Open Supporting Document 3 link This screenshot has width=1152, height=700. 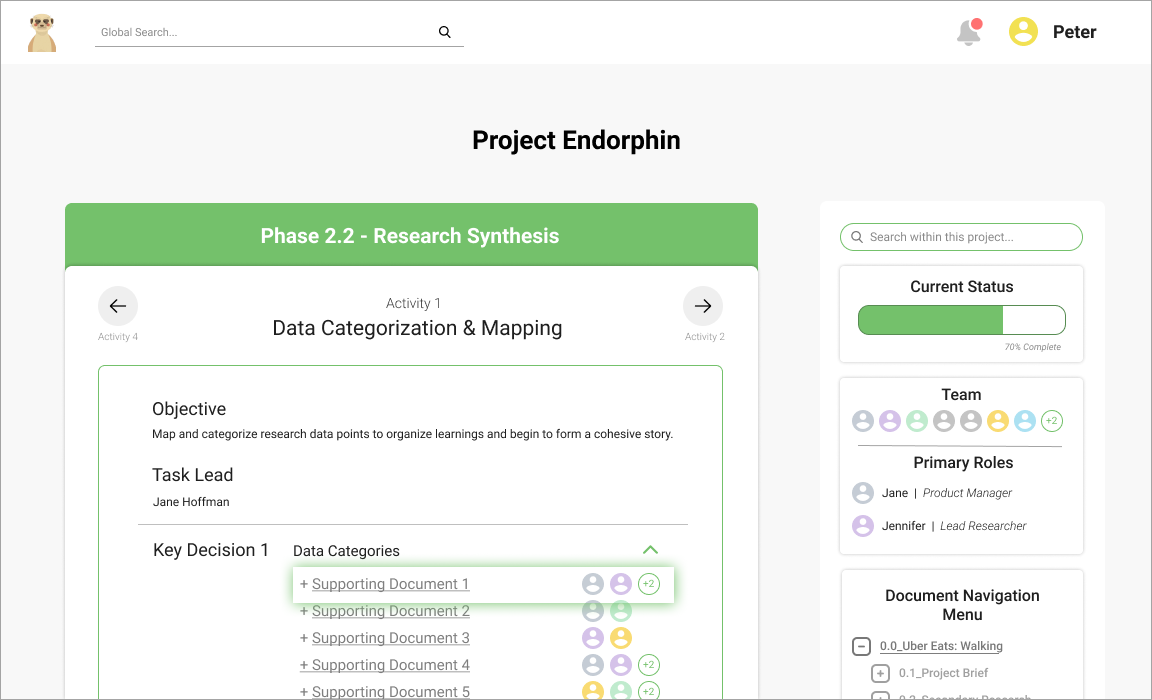(390, 638)
